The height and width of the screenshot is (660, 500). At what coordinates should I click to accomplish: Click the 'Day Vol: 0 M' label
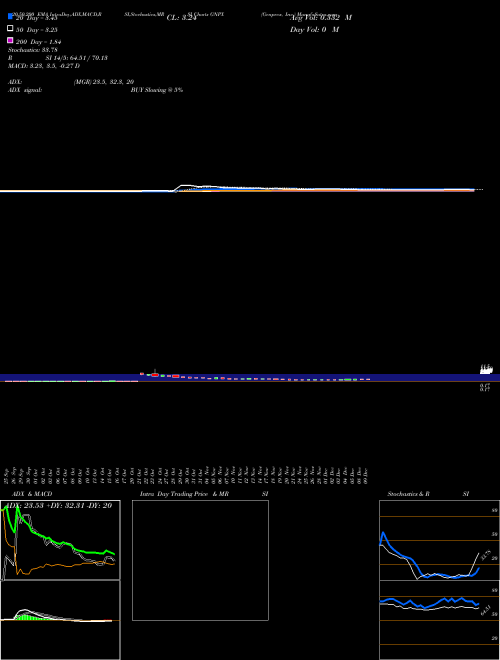tap(314, 30)
